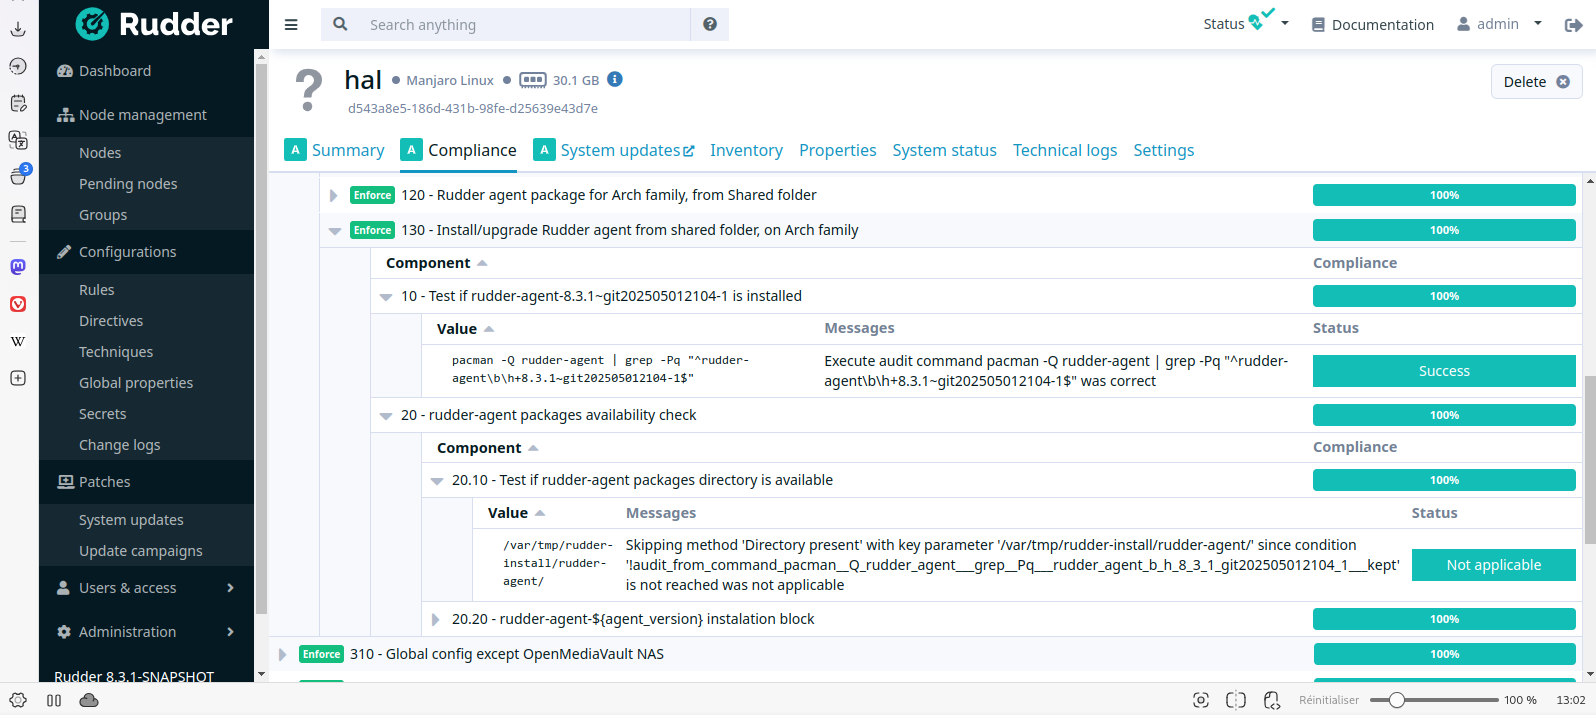Open the panel icon with badge 3
The image size is (1596, 715).
18,176
